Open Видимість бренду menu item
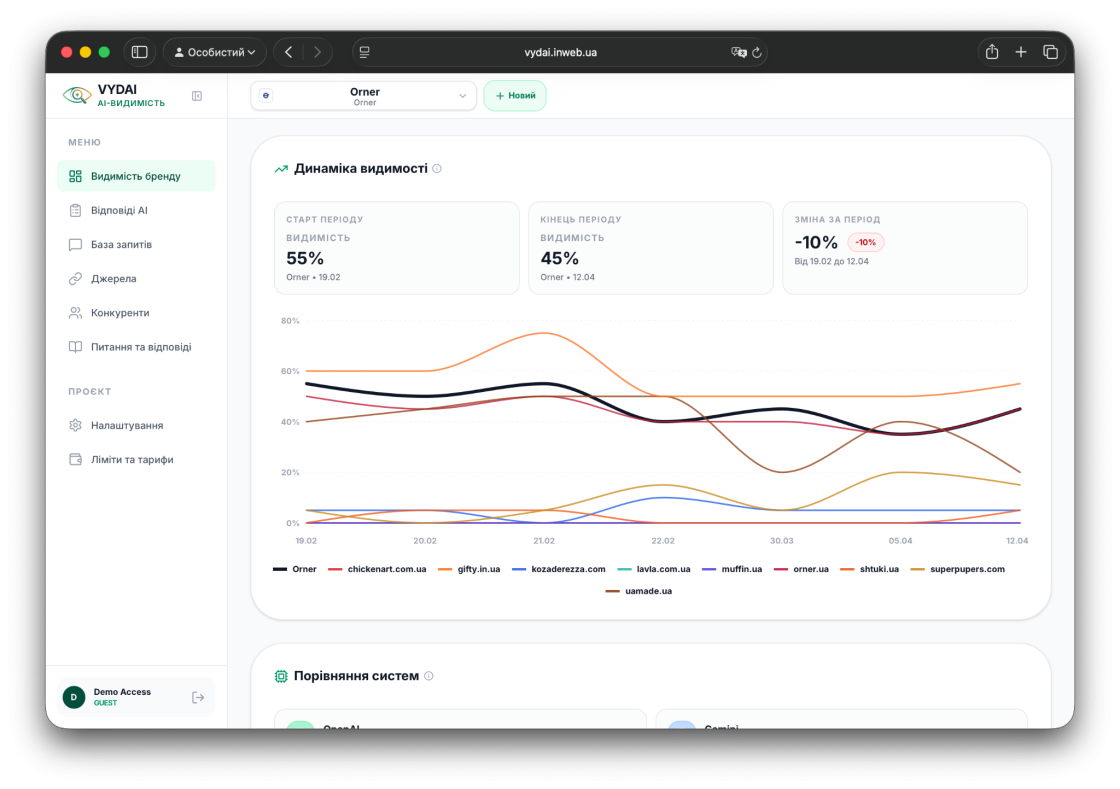 pyautogui.click(x=136, y=176)
